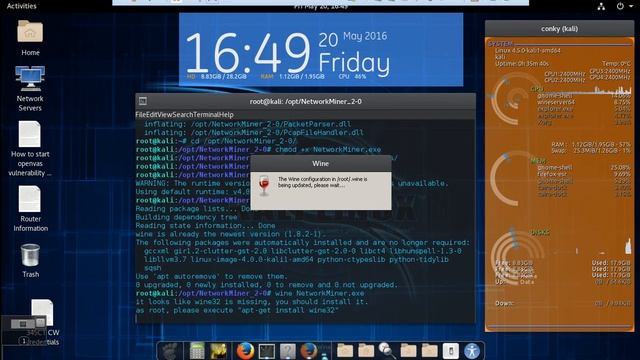
Task: Click the network status icon in the top bar
Action: [x=601, y=6]
